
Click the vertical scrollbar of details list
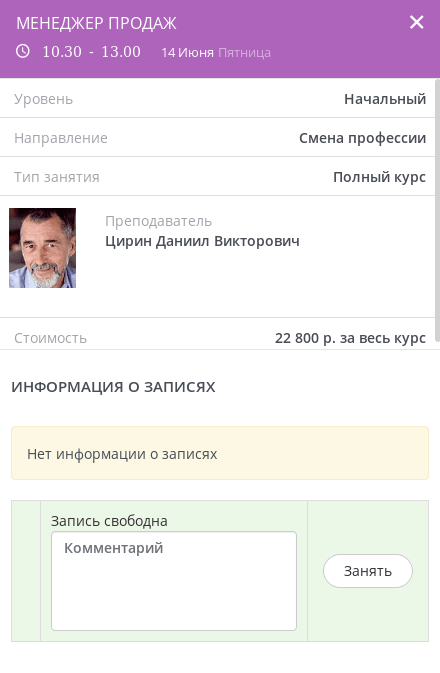437,210
